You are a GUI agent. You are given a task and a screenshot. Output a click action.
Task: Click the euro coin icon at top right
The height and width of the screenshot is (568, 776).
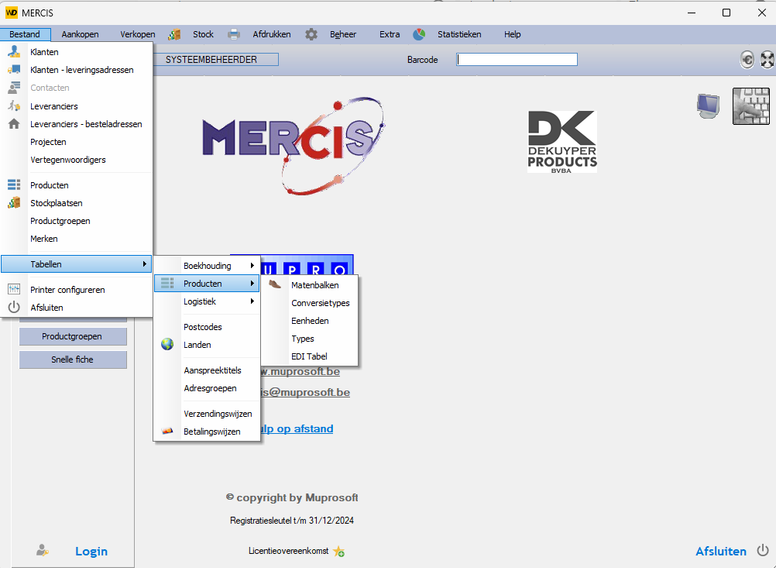tap(747, 60)
